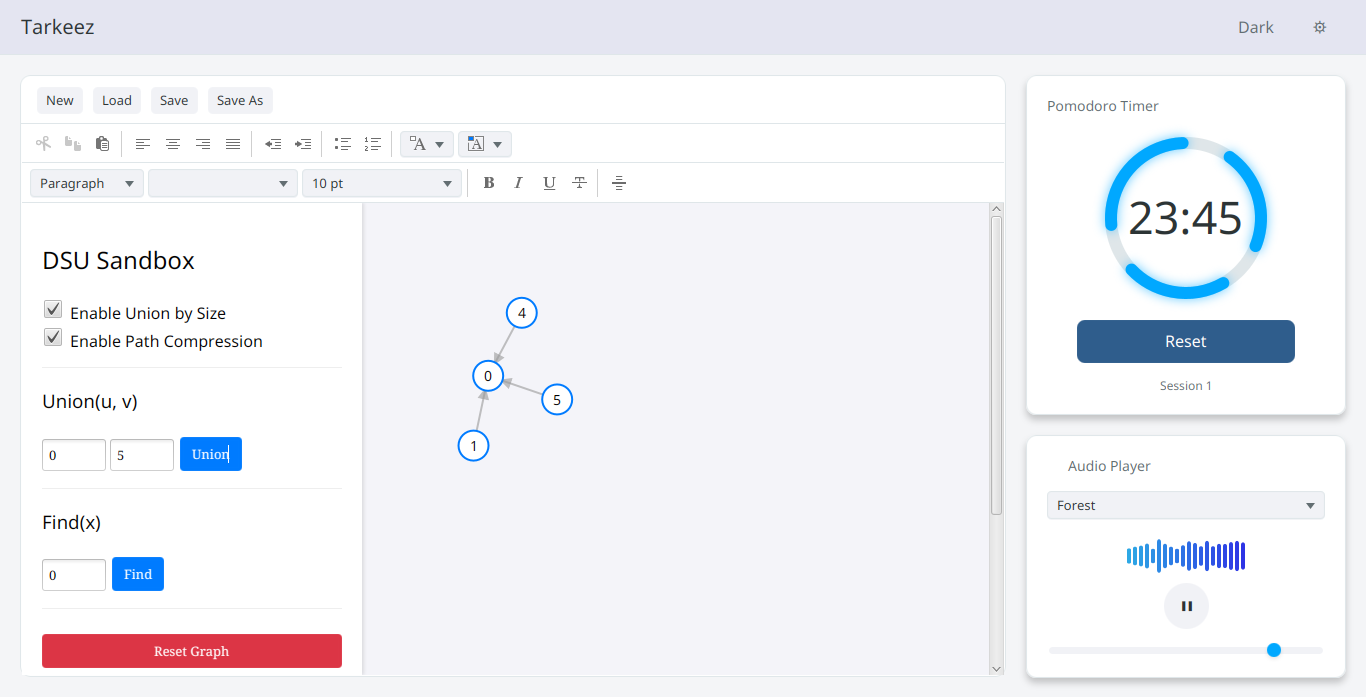Click the Cut scissors icon
The width and height of the screenshot is (1366, 697).
[x=43, y=144]
